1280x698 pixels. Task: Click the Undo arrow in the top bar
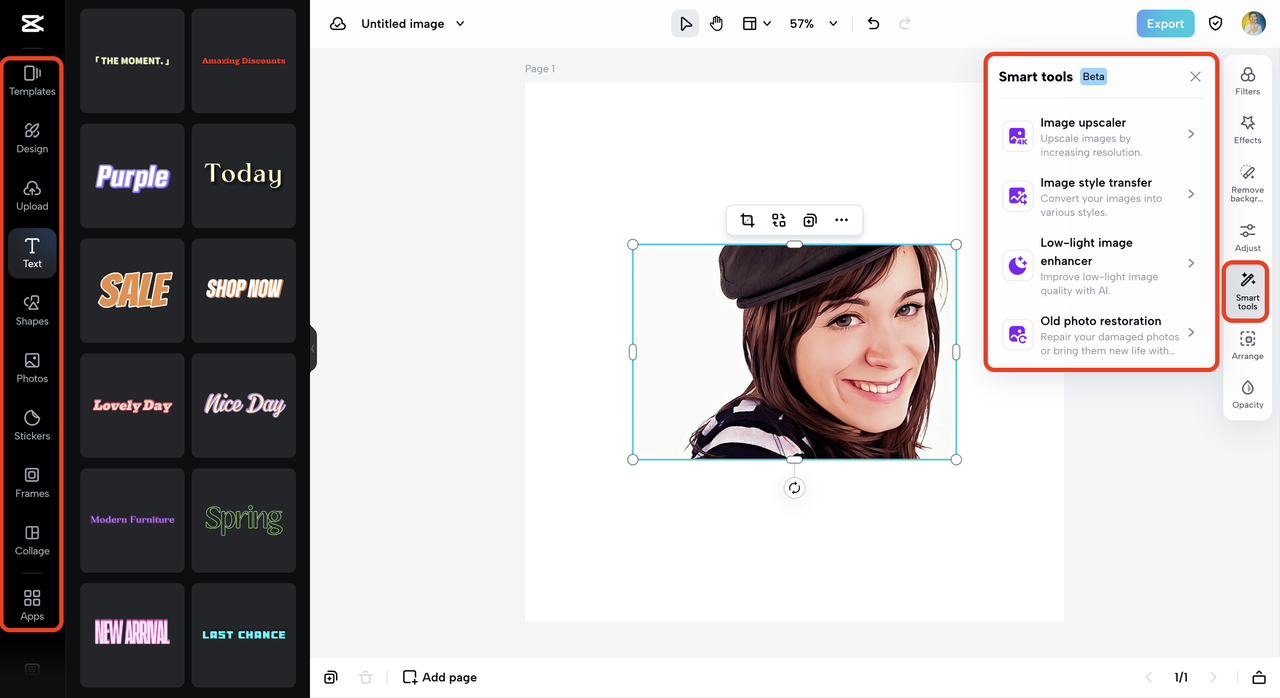tap(873, 24)
